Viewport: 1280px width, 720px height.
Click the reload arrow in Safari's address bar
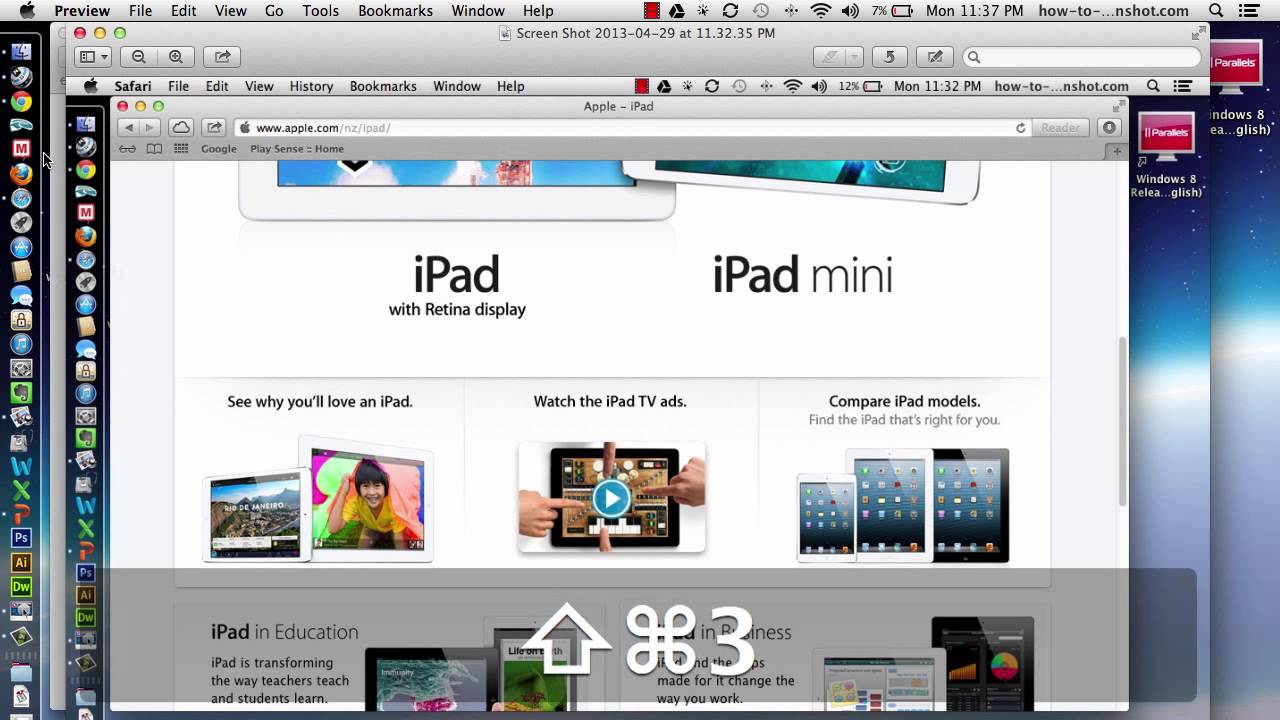tap(1020, 128)
